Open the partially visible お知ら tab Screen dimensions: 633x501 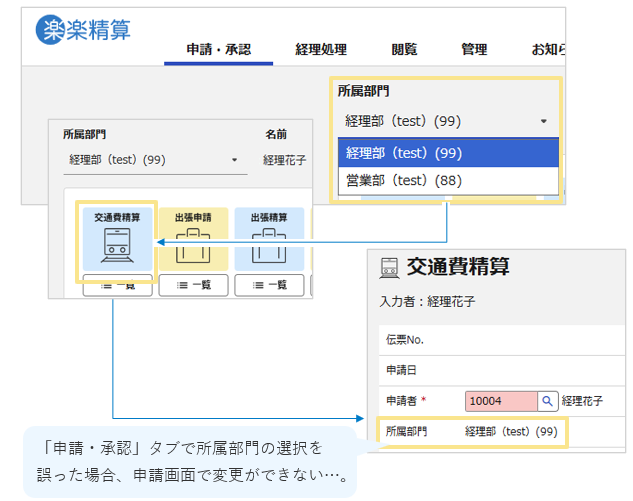point(548,50)
